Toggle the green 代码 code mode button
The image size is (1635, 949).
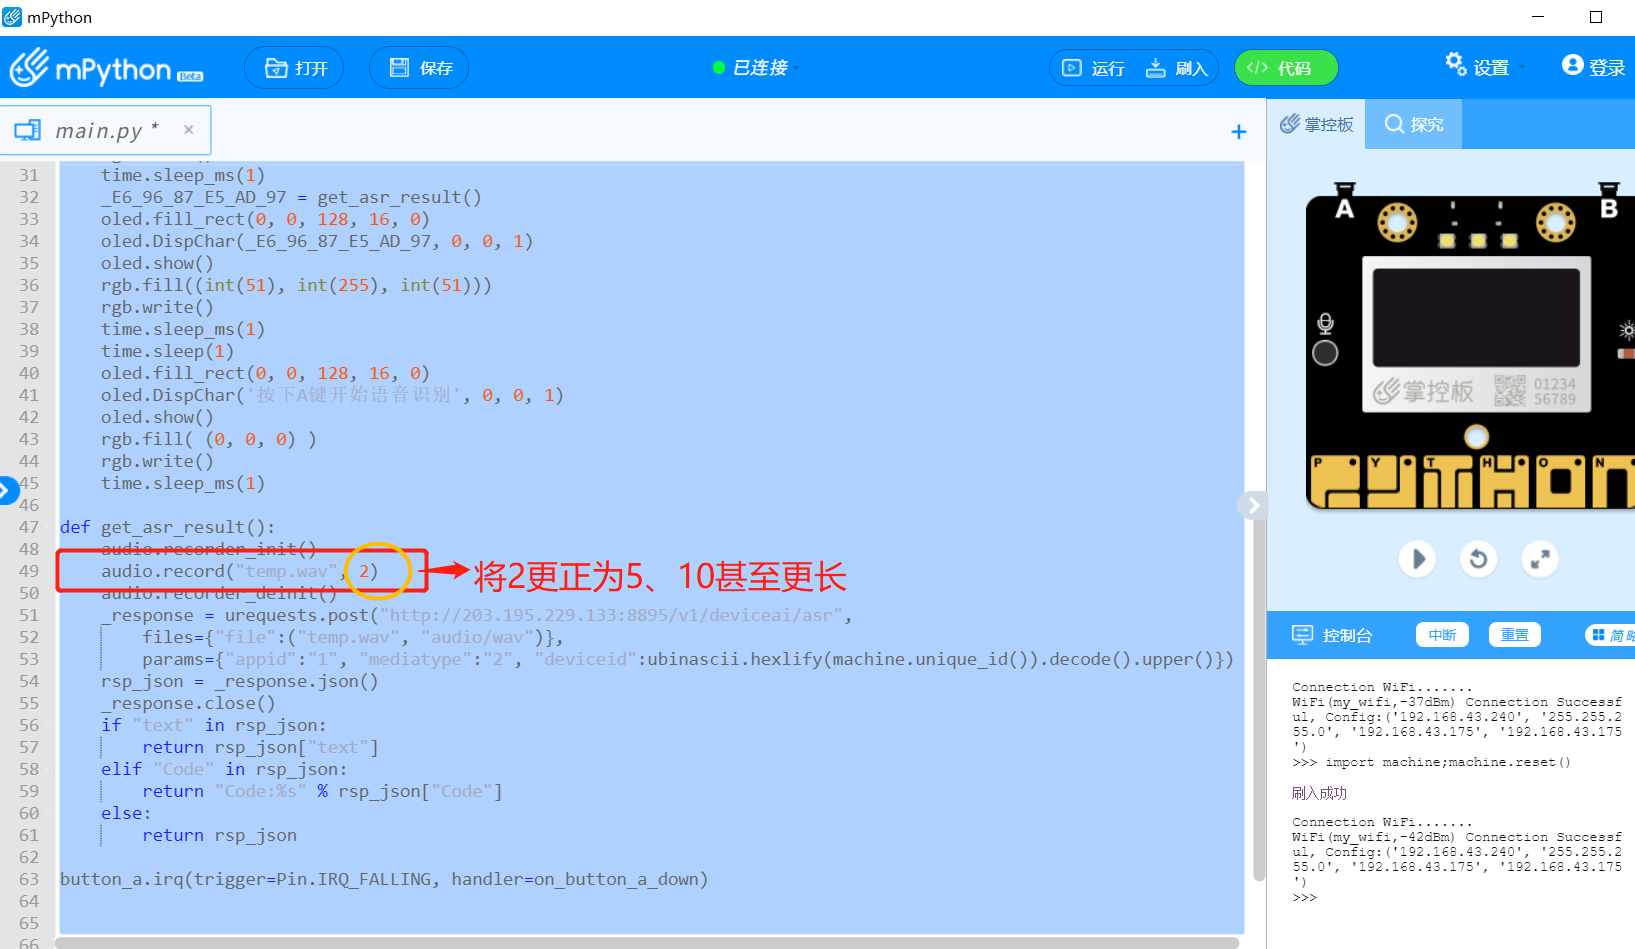(1286, 68)
